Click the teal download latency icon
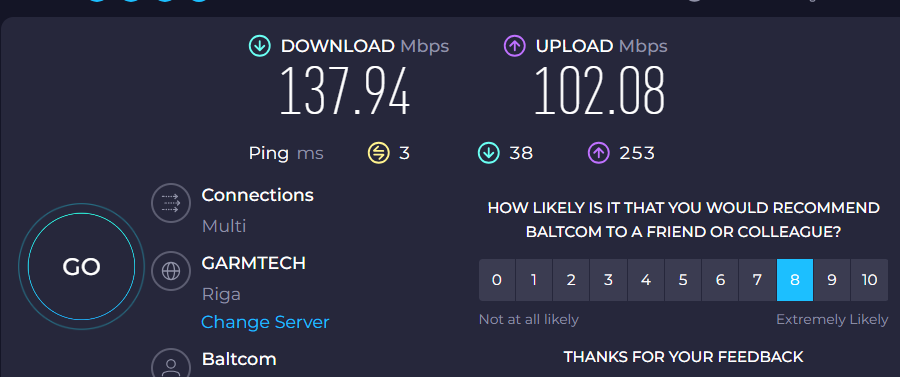 pos(488,153)
